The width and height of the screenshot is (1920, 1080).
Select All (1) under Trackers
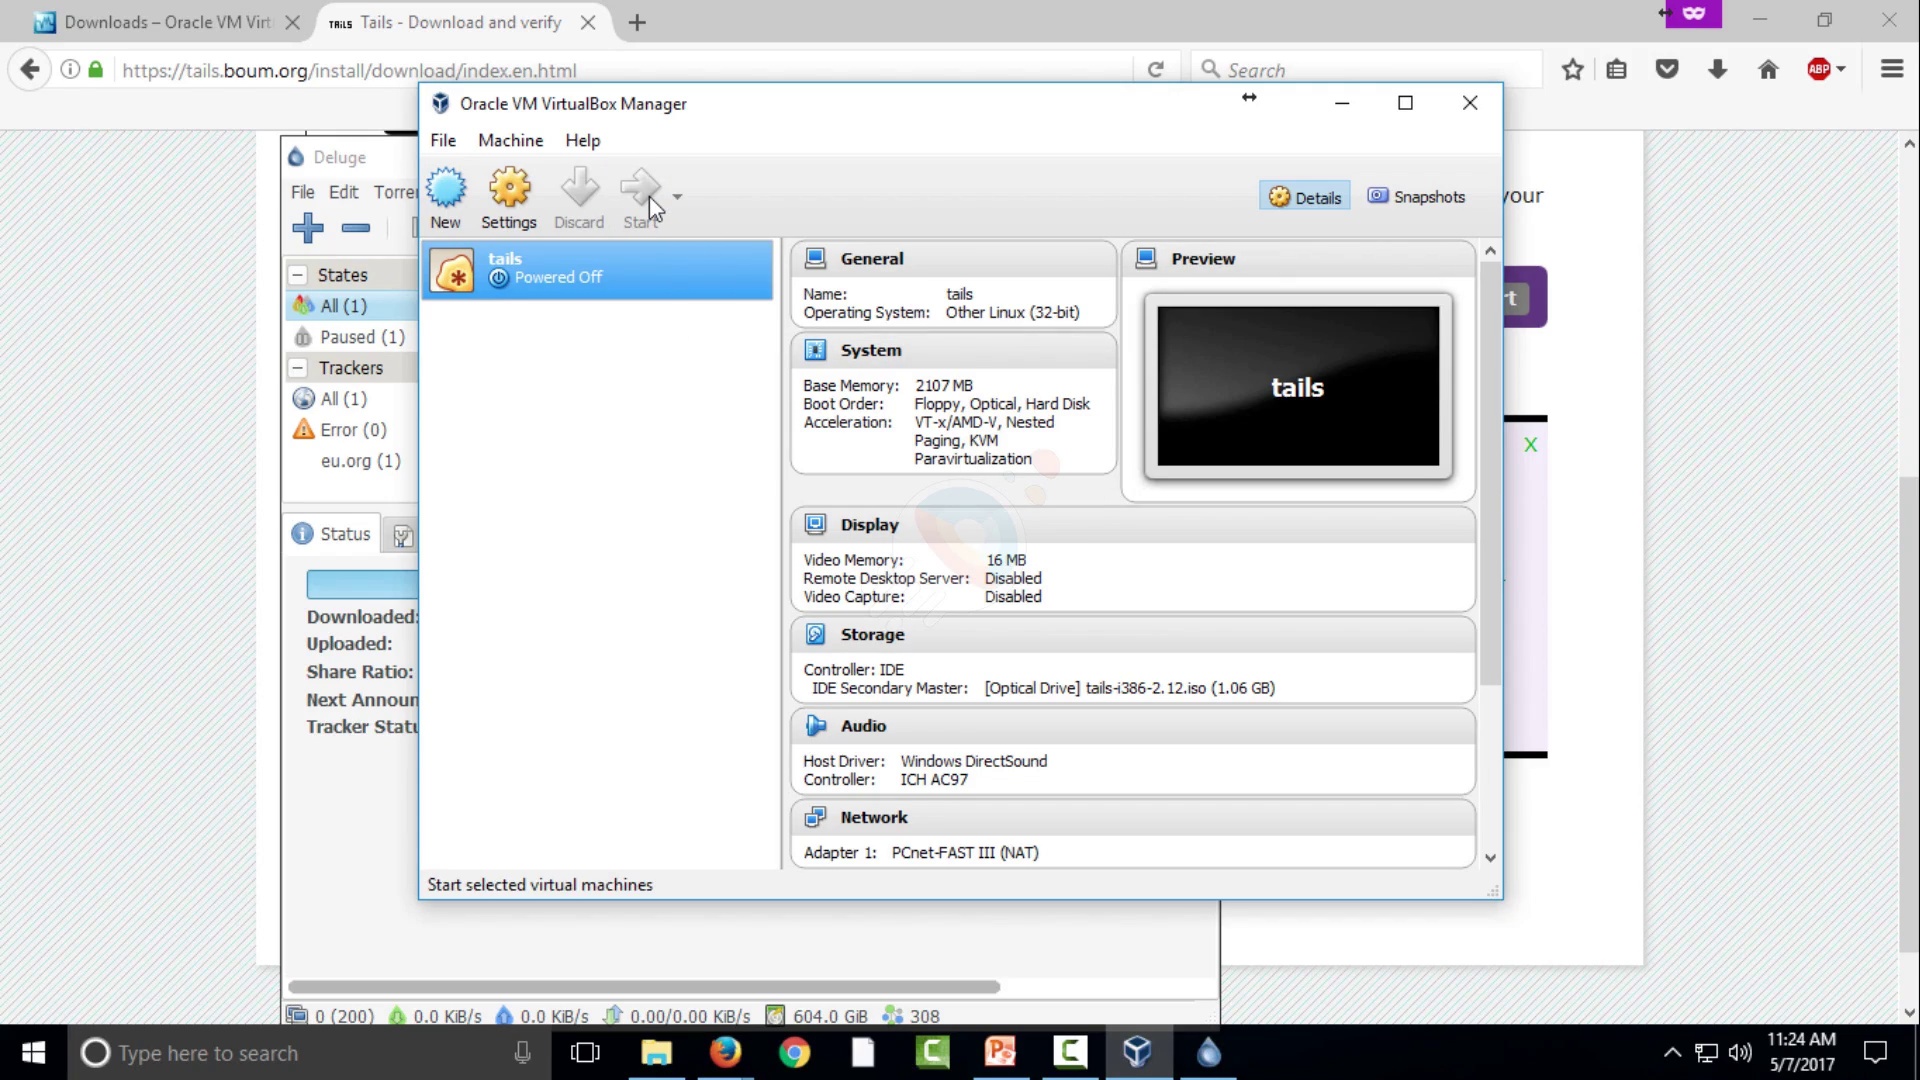[351, 399]
